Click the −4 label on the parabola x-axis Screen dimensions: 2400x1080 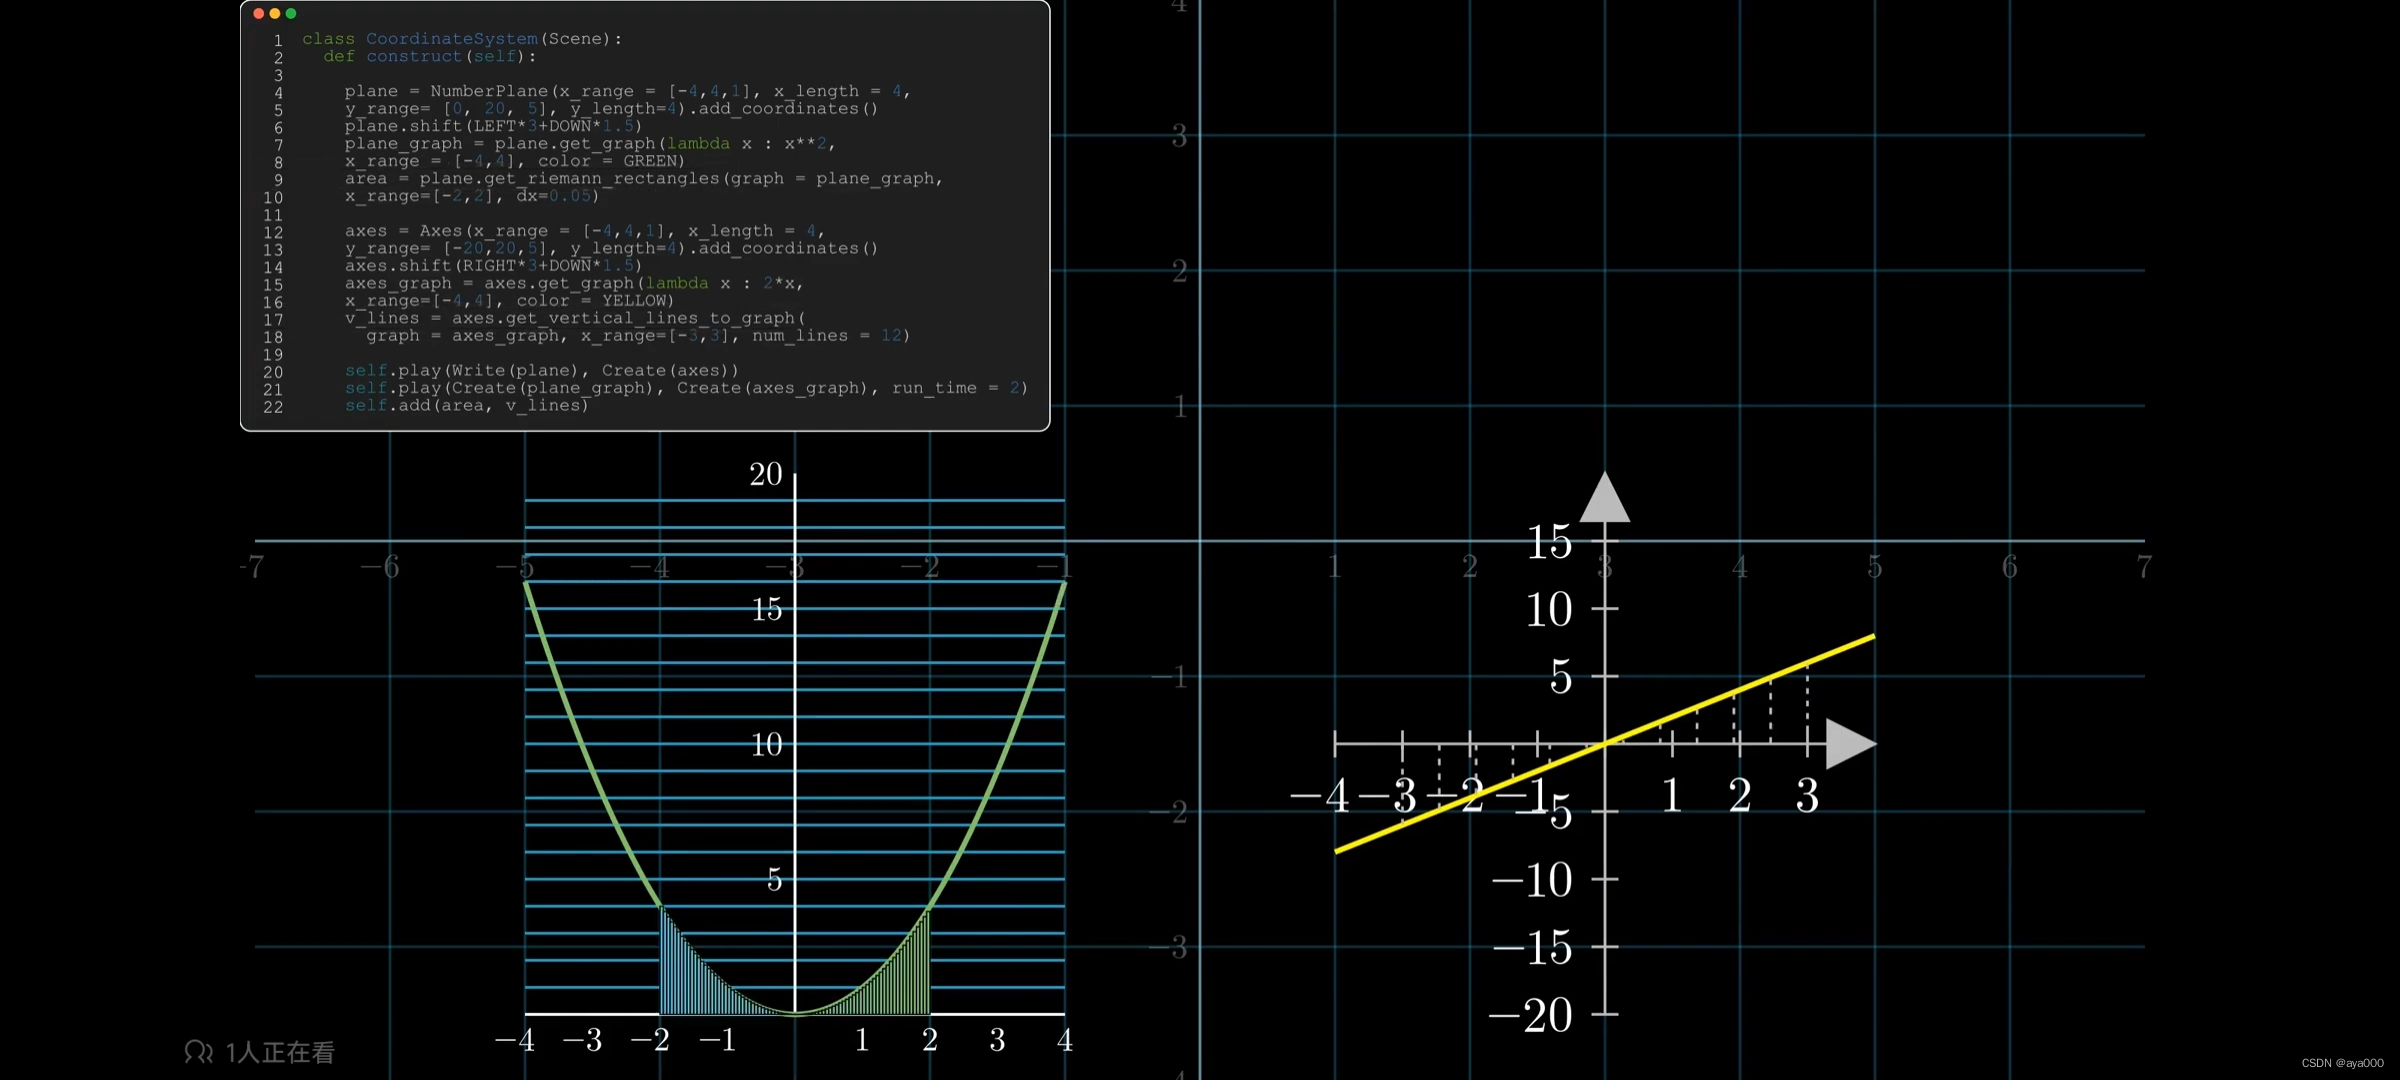(515, 1040)
